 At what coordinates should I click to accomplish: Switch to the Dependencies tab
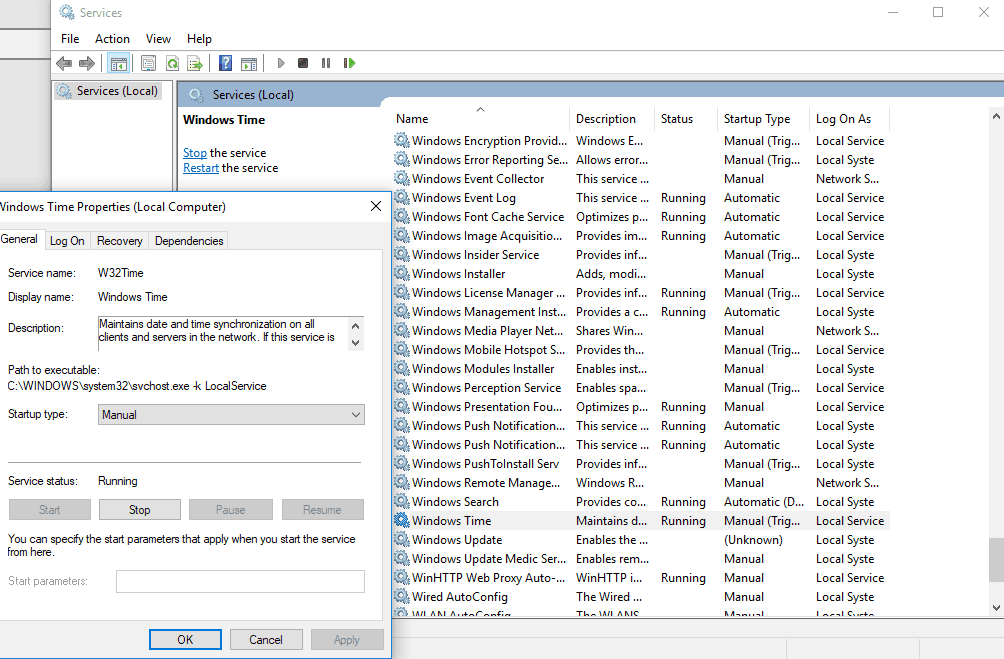[x=189, y=241]
